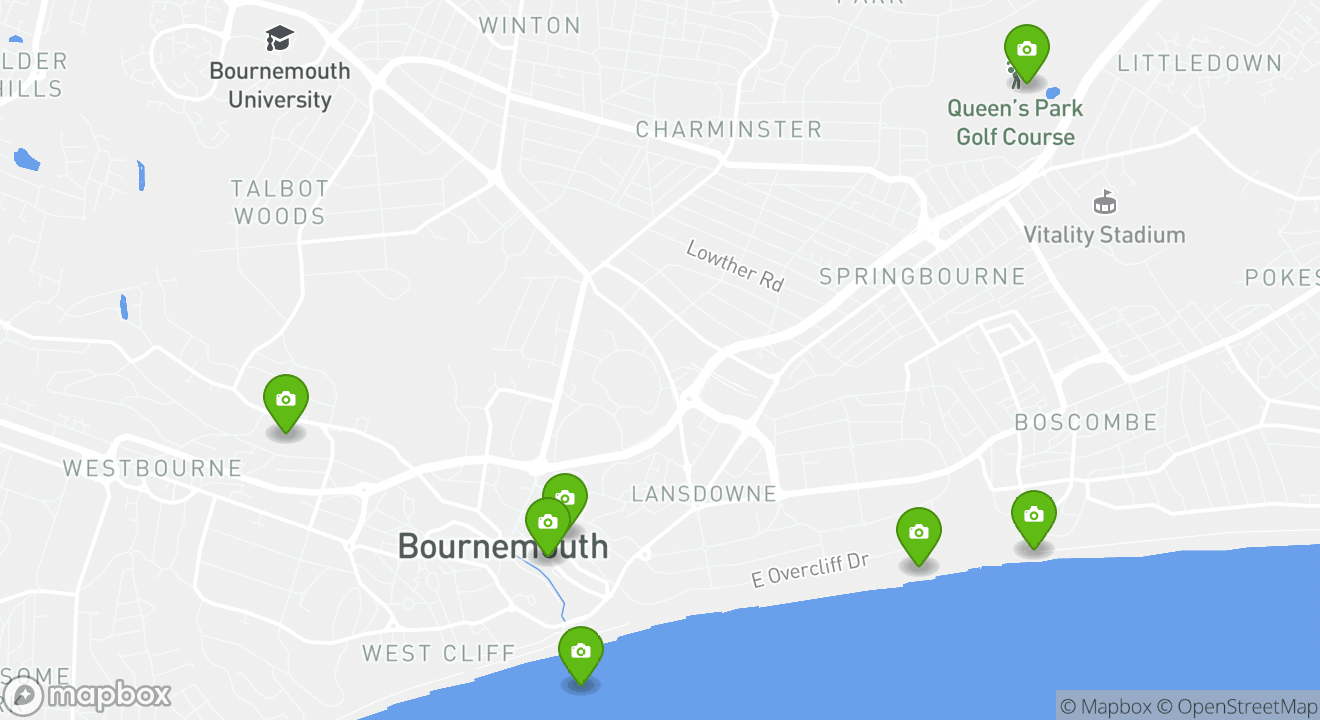The width and height of the screenshot is (1320, 720).
Task: Click the Charminster neighborhood label
Action: (729, 129)
